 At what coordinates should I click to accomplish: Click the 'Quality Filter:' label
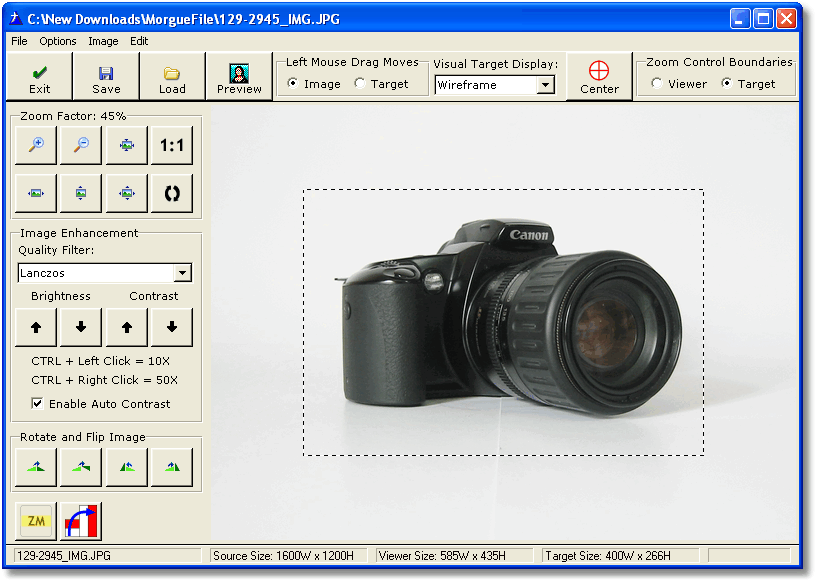pos(56,250)
